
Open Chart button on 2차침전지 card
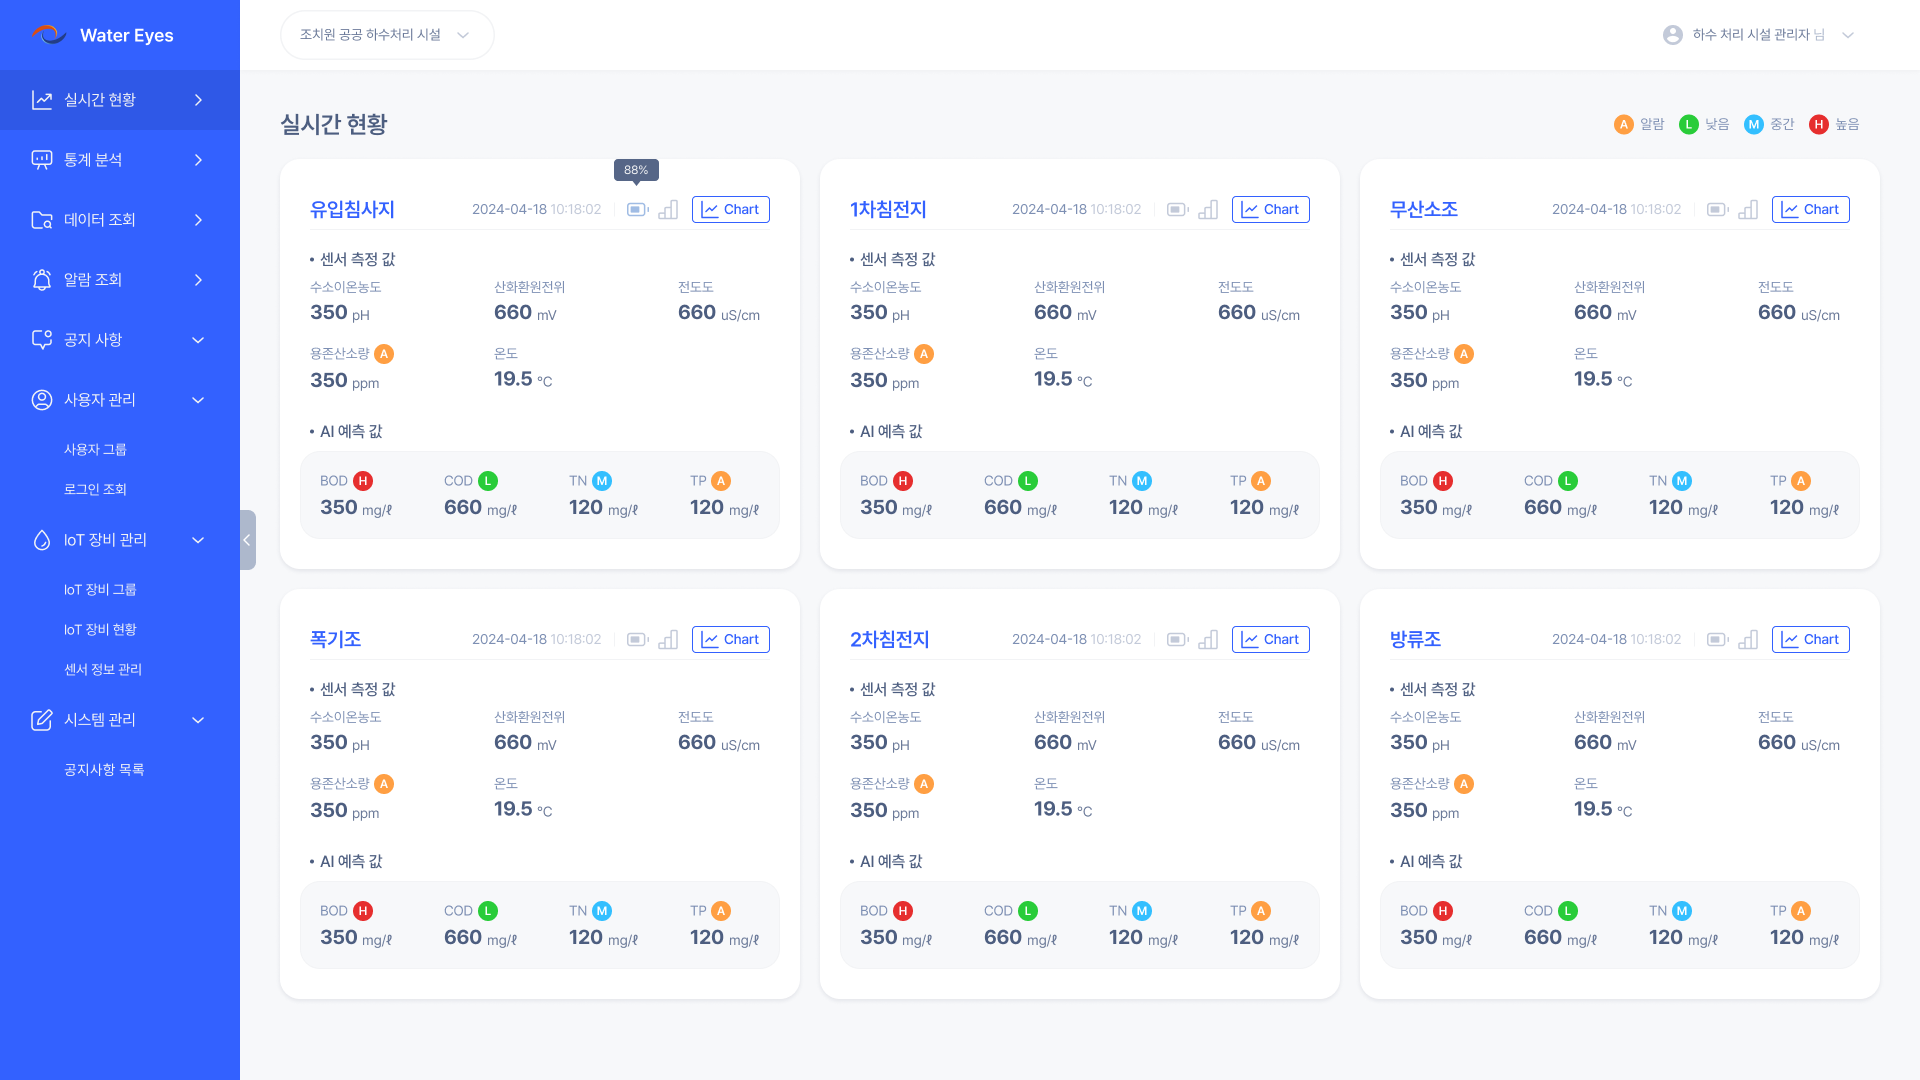click(x=1270, y=640)
